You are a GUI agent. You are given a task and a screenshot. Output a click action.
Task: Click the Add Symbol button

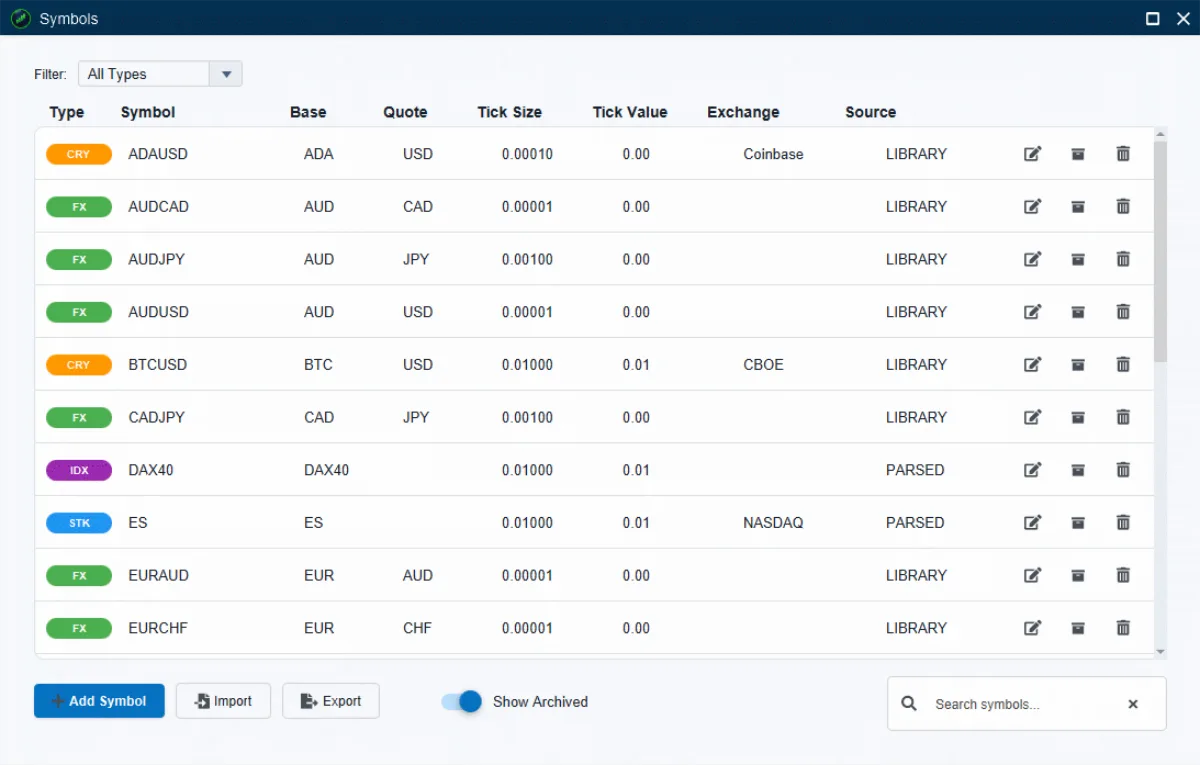pos(99,701)
